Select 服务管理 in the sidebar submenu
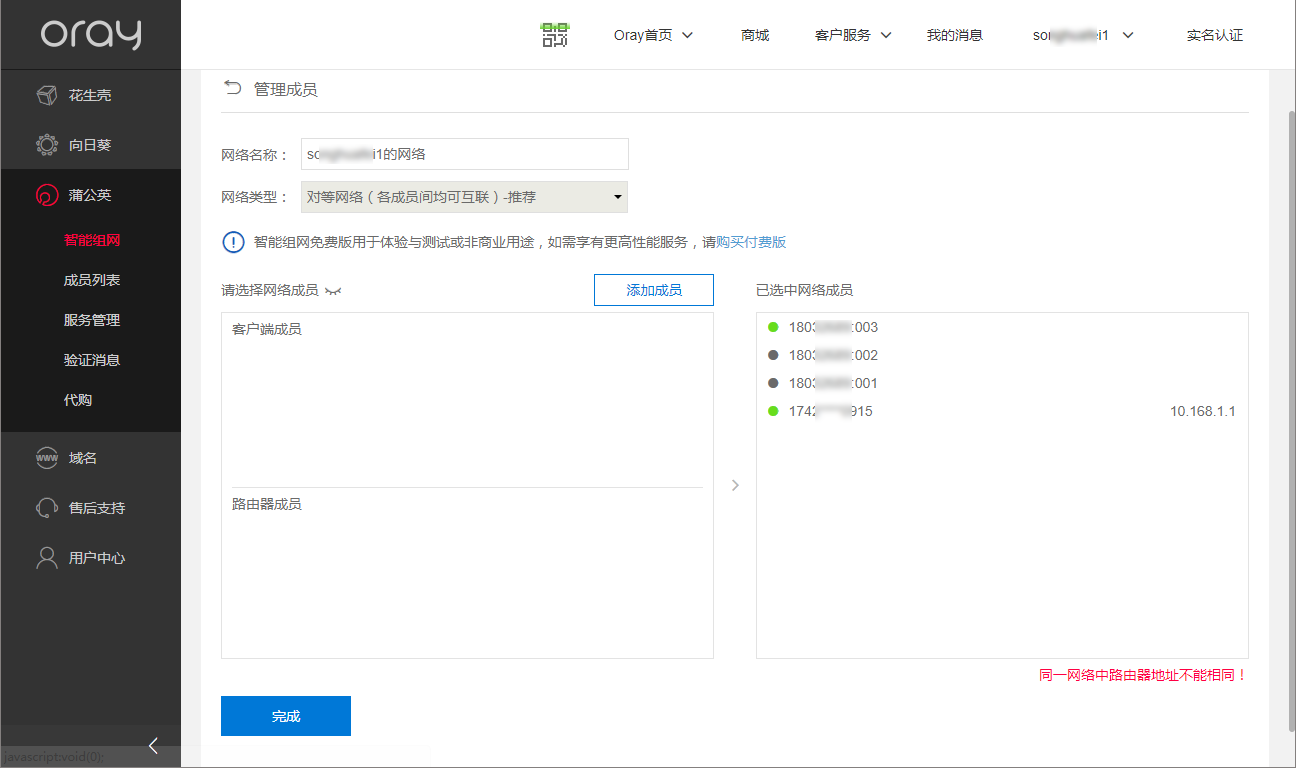 click(x=92, y=320)
